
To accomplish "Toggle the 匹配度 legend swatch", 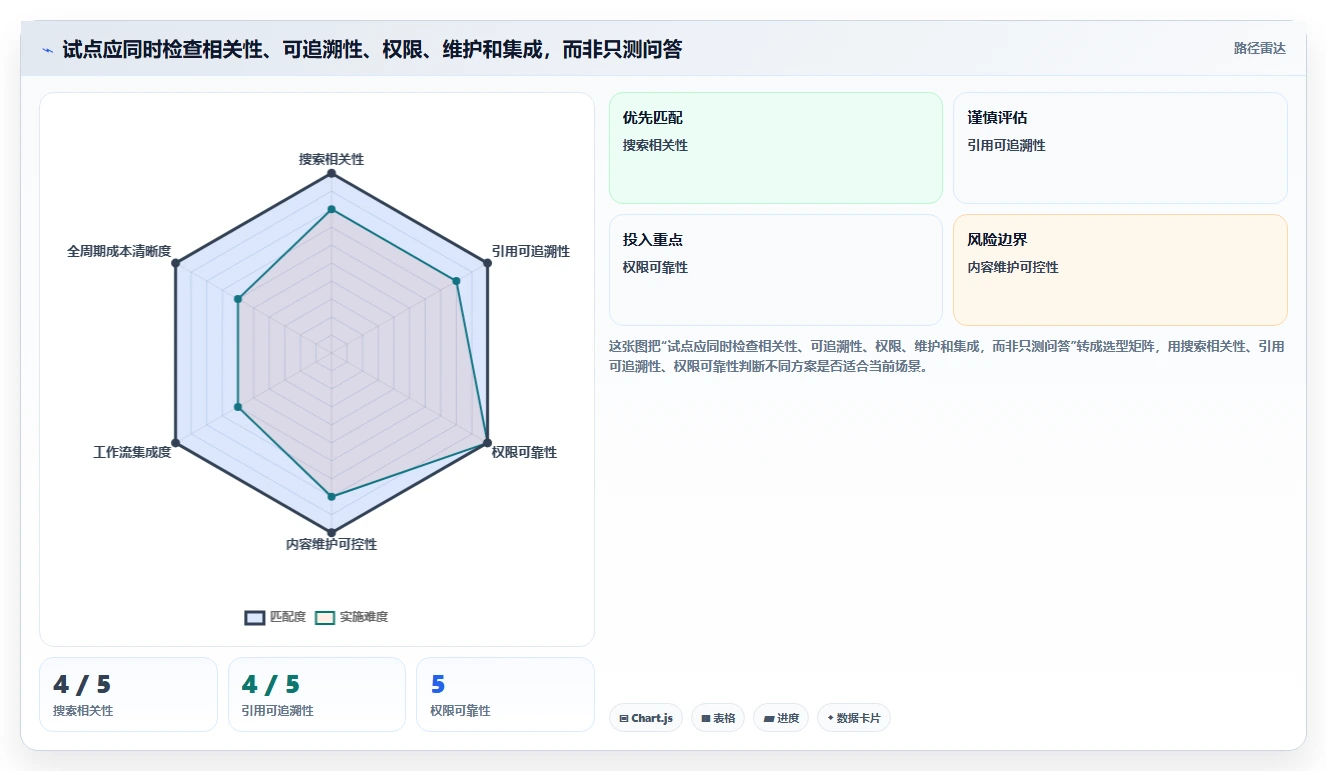I will (x=255, y=617).
